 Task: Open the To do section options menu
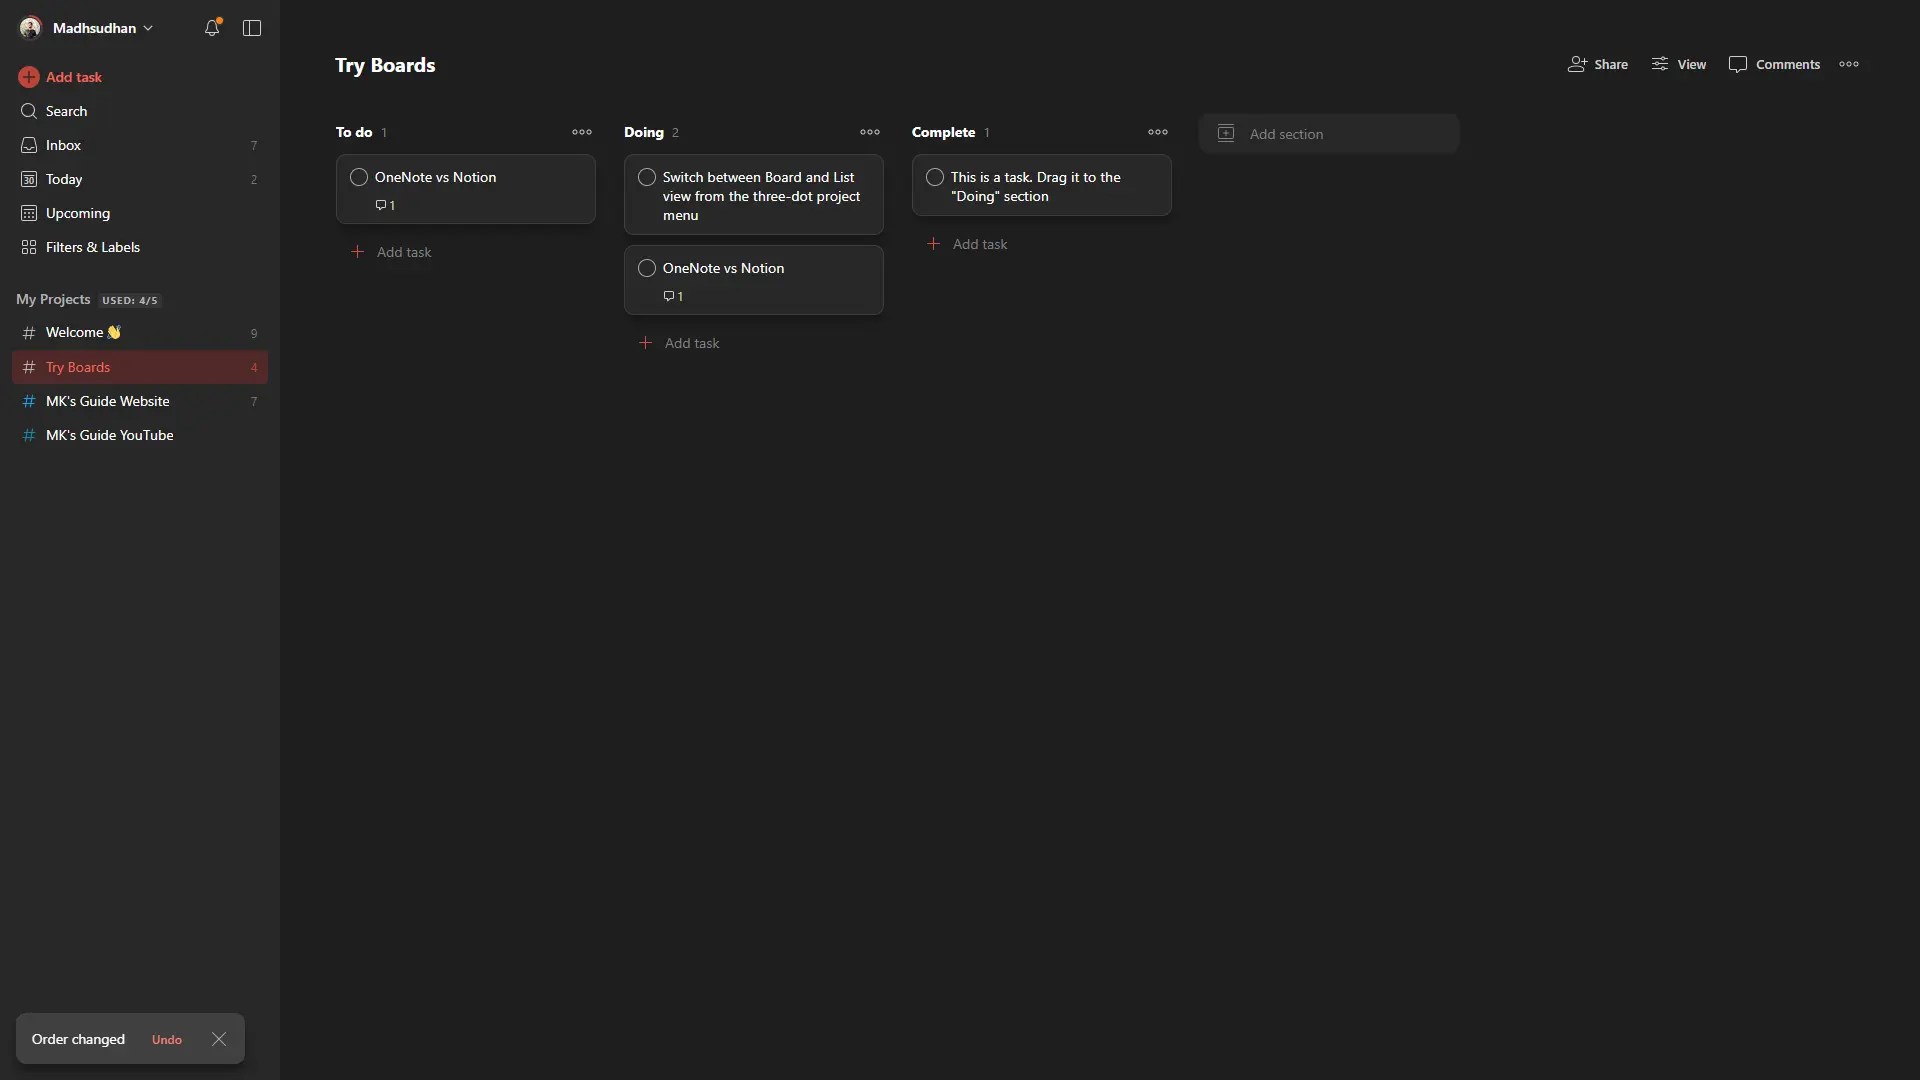tap(582, 131)
